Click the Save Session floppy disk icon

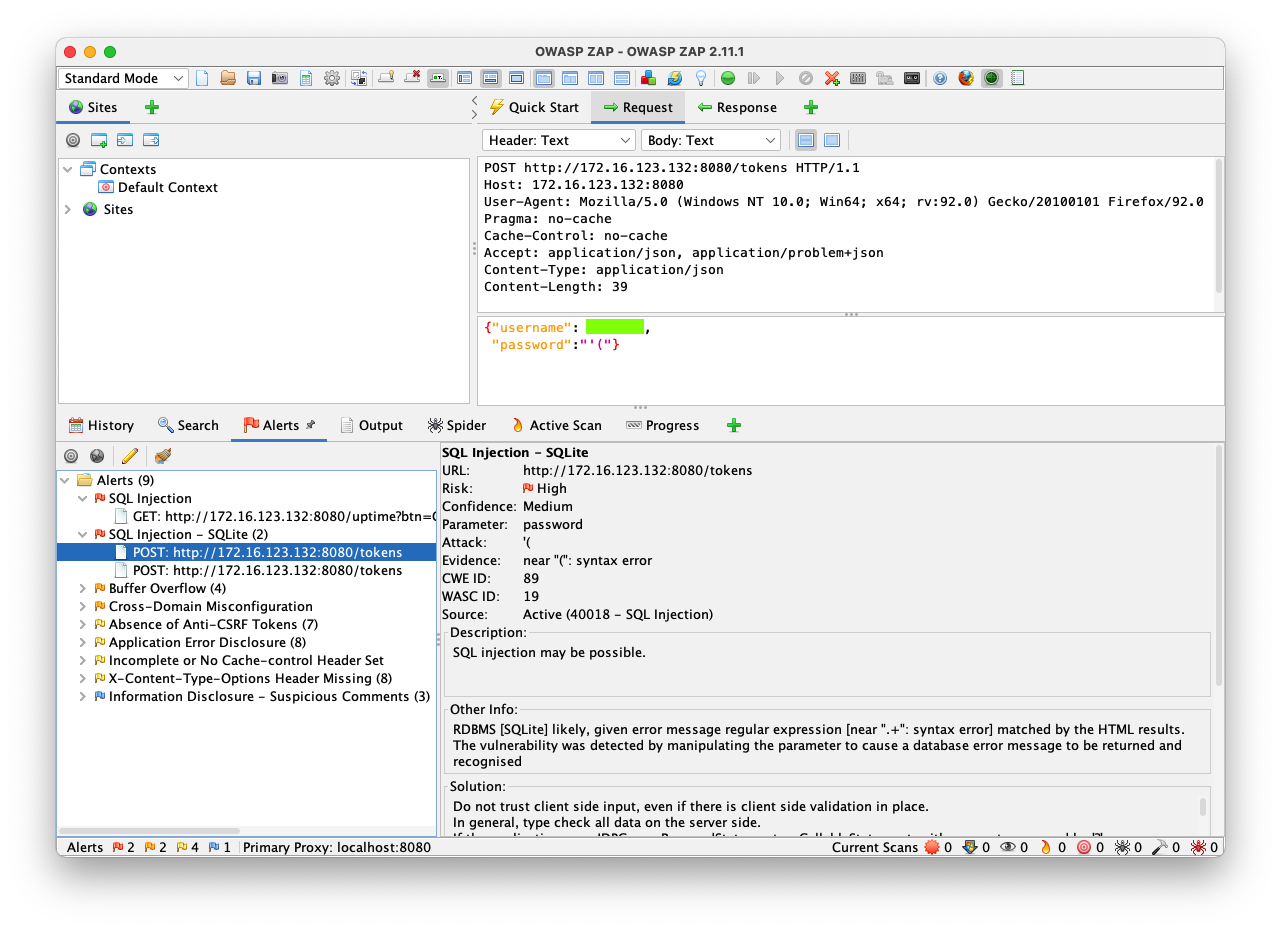tap(254, 78)
